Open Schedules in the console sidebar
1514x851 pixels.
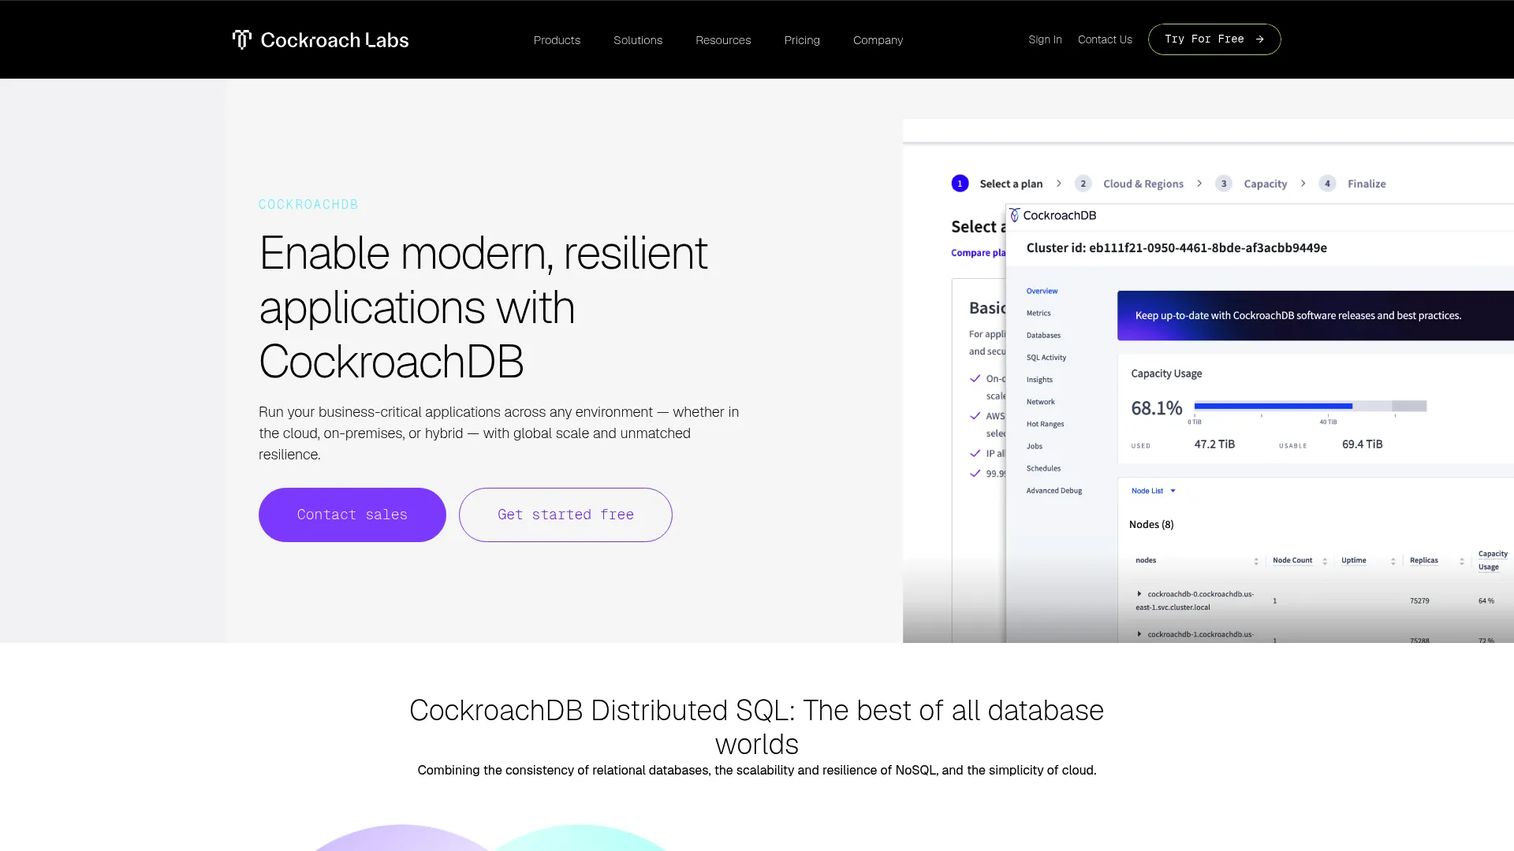(x=1043, y=468)
